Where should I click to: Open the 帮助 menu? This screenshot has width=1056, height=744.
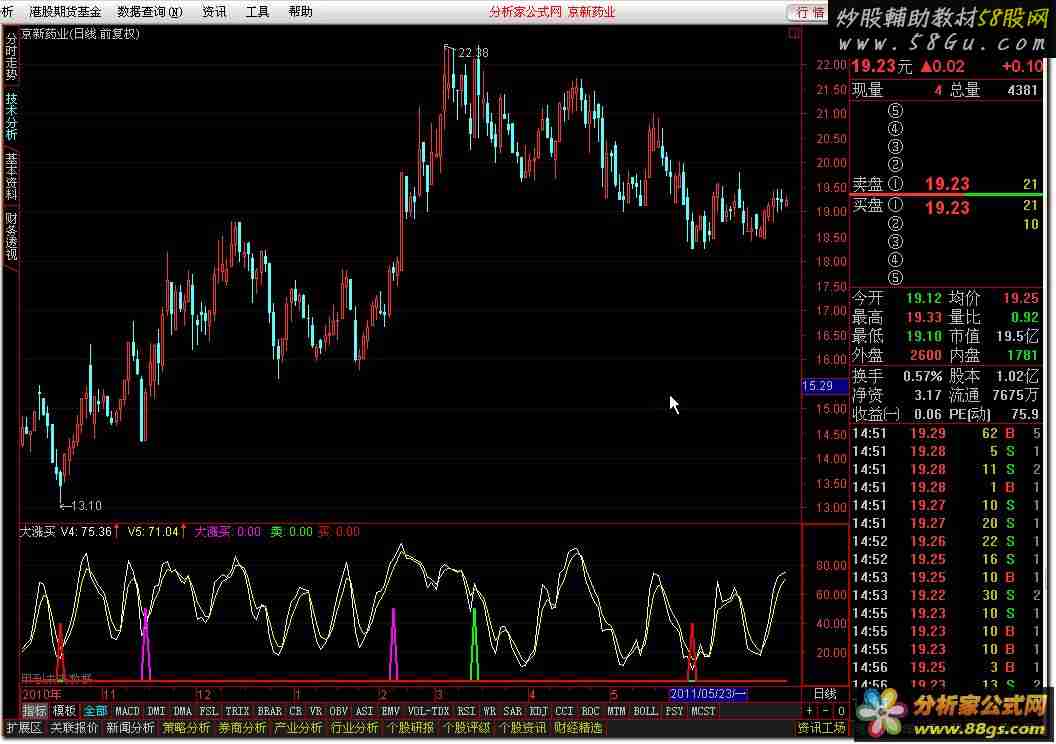[300, 11]
